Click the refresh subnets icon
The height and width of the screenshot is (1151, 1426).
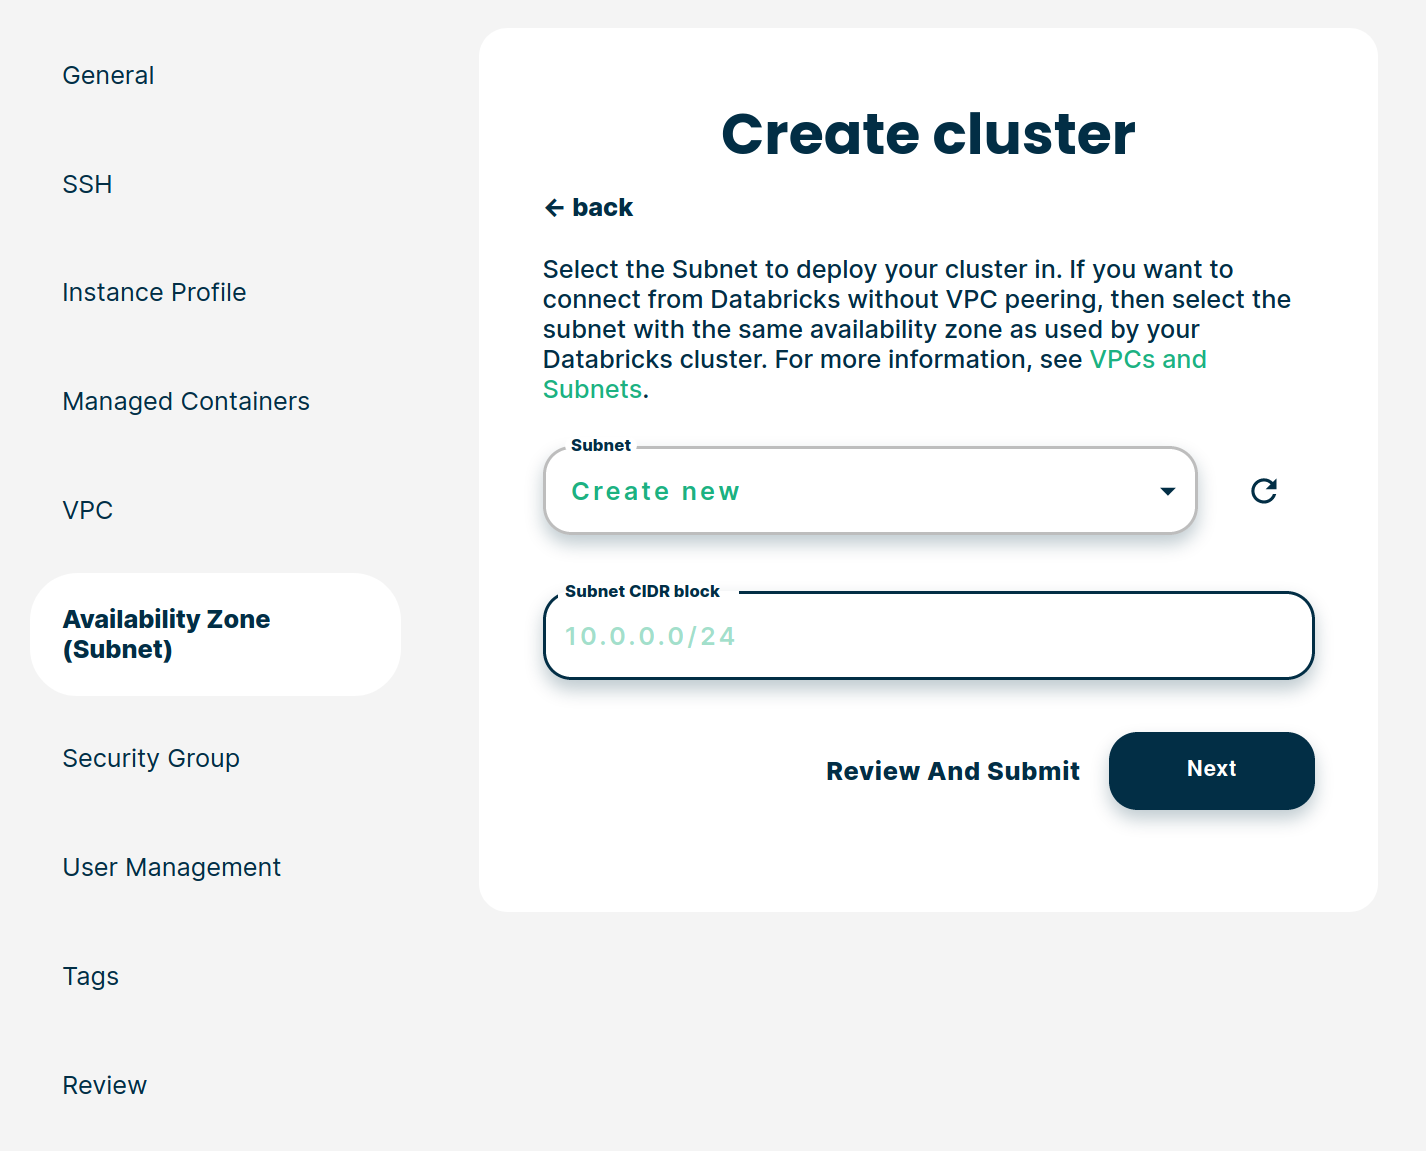1264,491
